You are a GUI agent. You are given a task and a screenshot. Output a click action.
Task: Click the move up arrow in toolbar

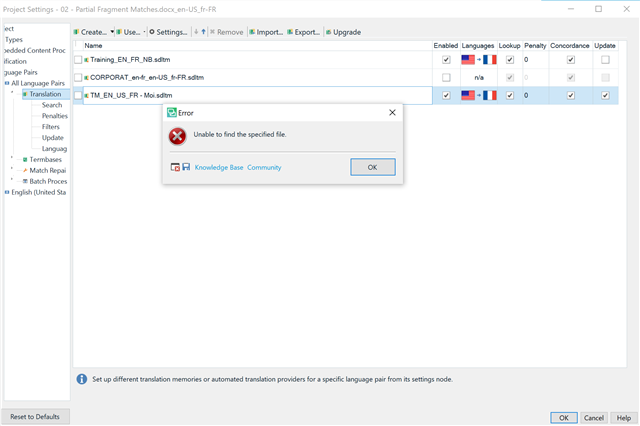[x=203, y=32]
